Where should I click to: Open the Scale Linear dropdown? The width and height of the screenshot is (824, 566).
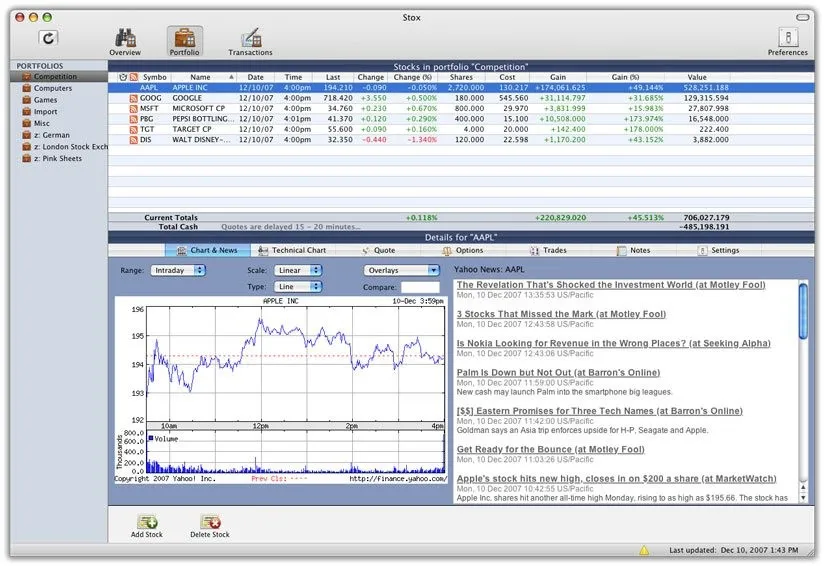300,270
